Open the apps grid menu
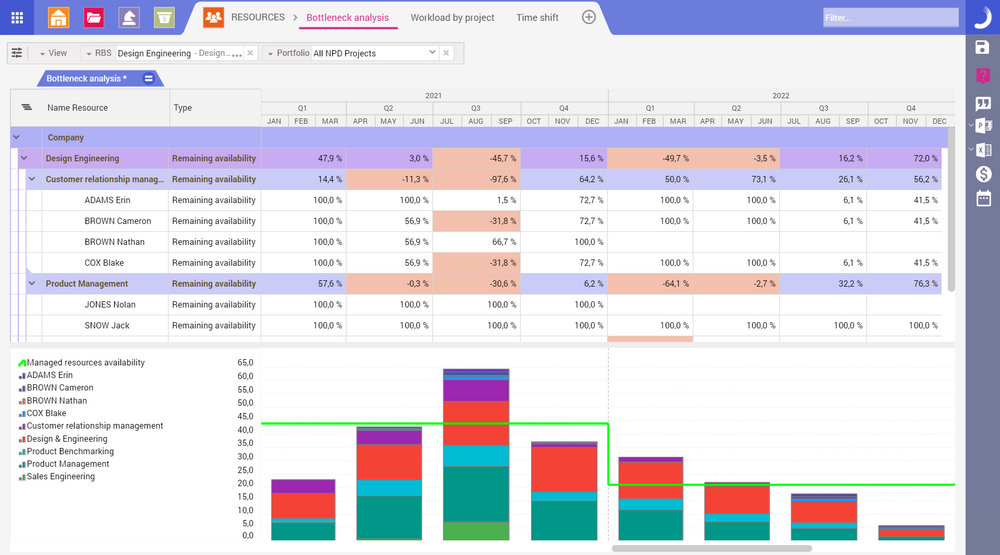1000x555 pixels. 17,17
